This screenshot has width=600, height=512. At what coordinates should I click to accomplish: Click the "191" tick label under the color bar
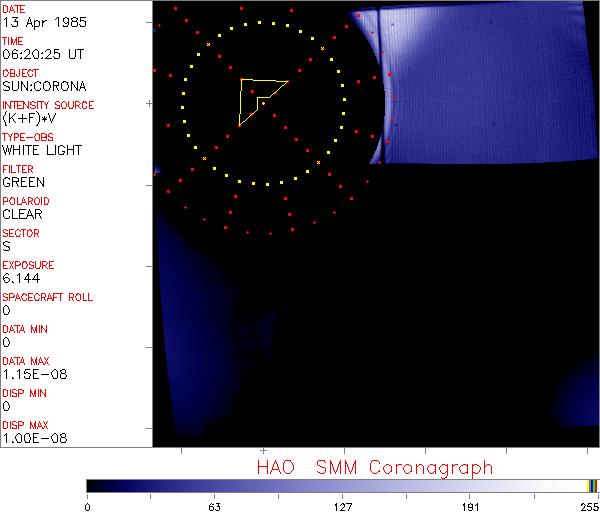pos(470,506)
